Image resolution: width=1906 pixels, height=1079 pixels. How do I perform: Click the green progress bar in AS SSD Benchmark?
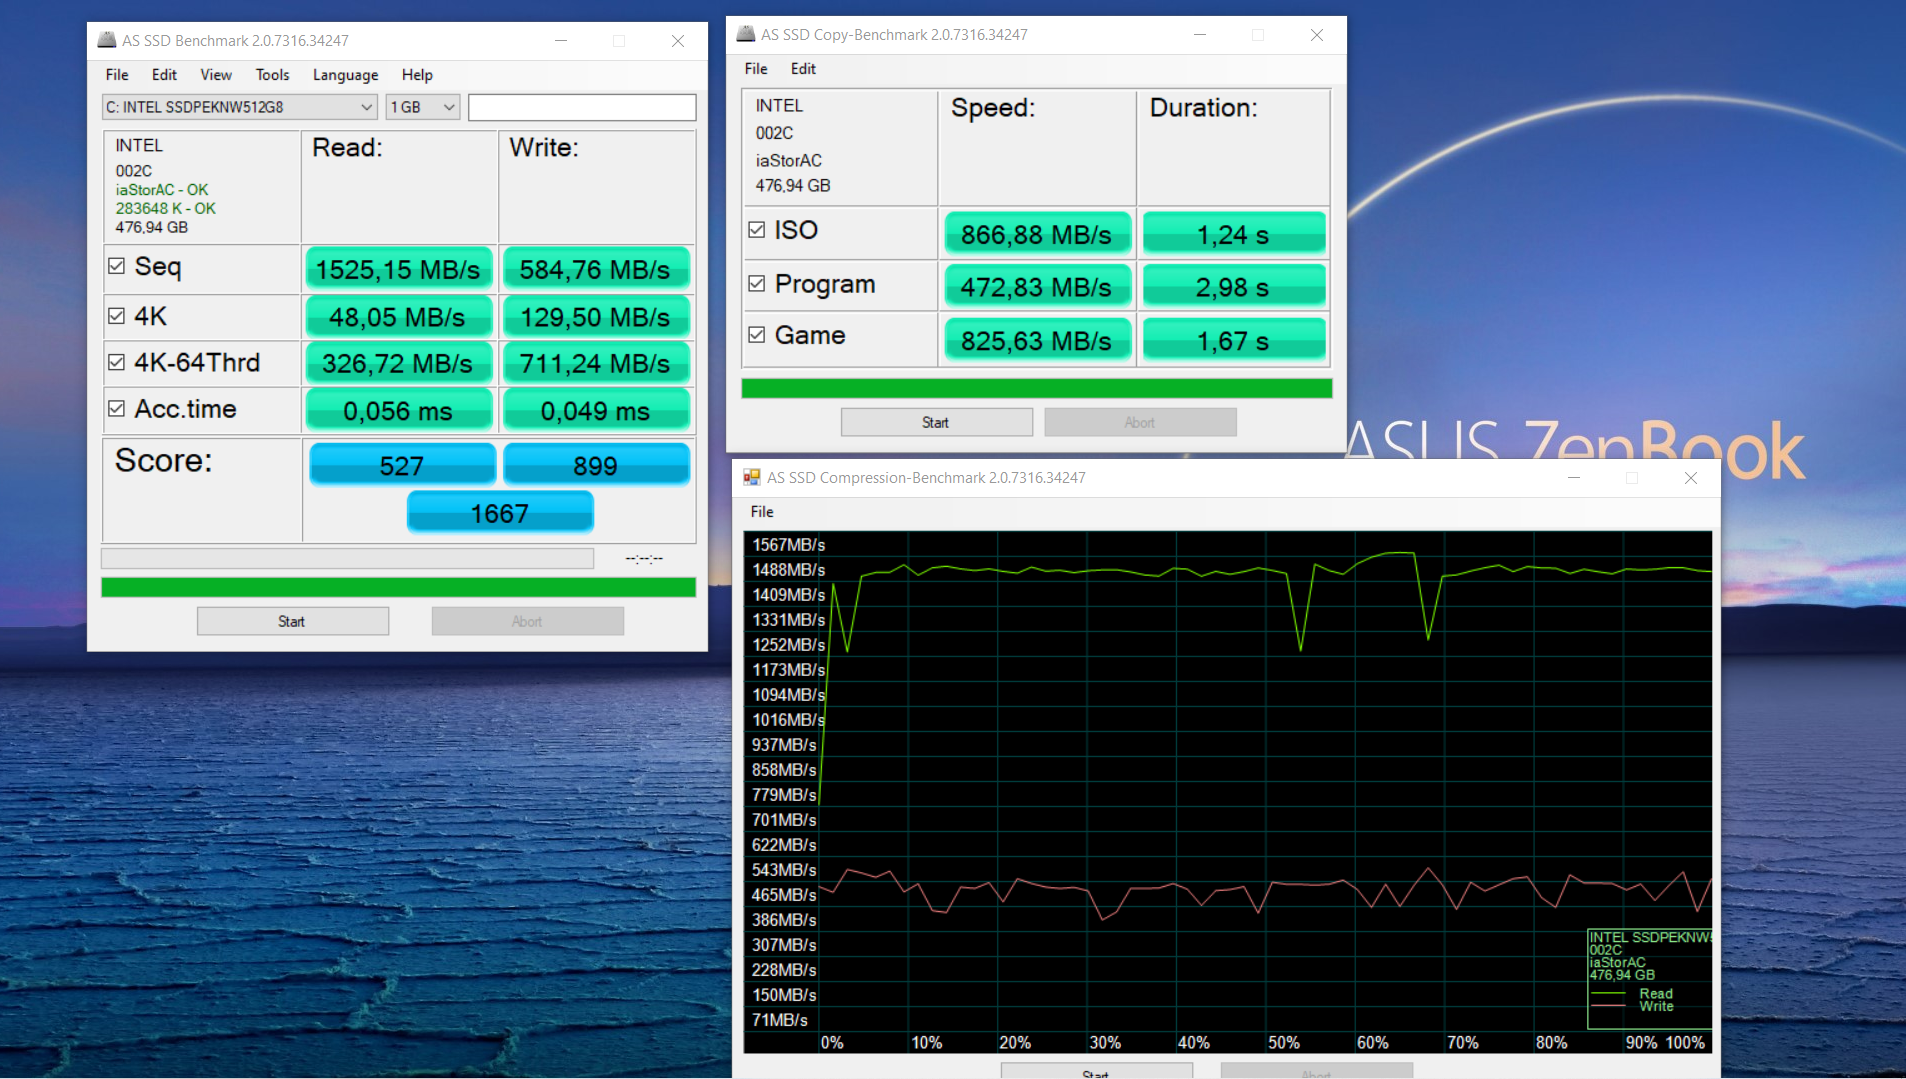click(398, 587)
